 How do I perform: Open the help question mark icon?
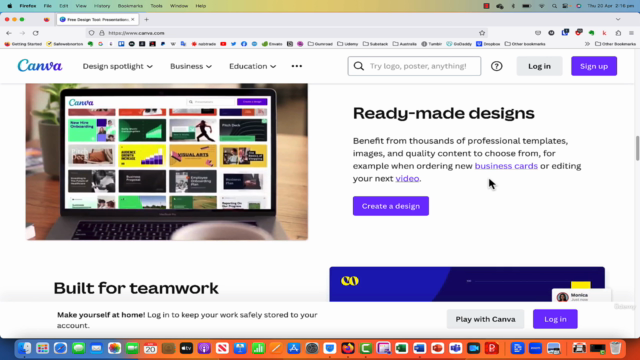[496, 66]
